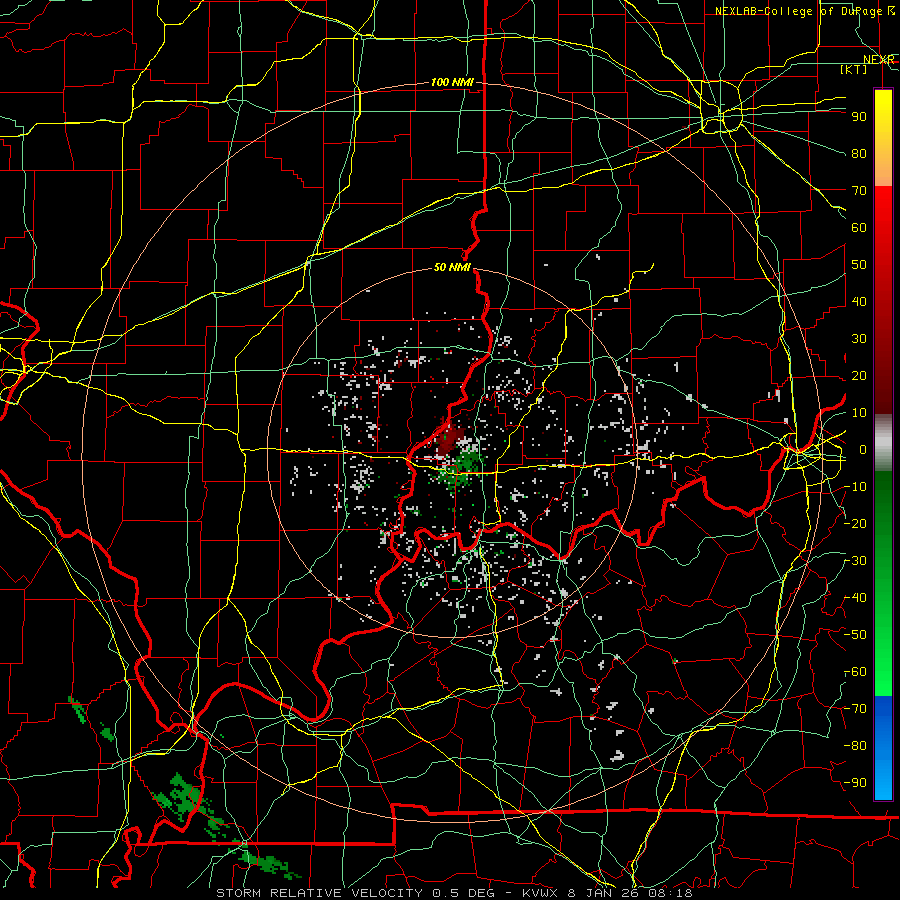Click the -90 knot scale label

[856, 783]
